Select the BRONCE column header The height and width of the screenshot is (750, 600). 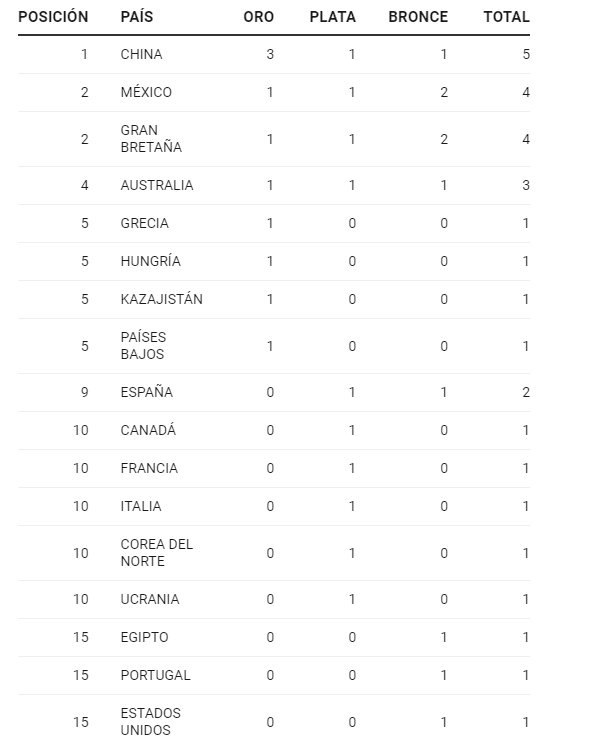coord(418,17)
